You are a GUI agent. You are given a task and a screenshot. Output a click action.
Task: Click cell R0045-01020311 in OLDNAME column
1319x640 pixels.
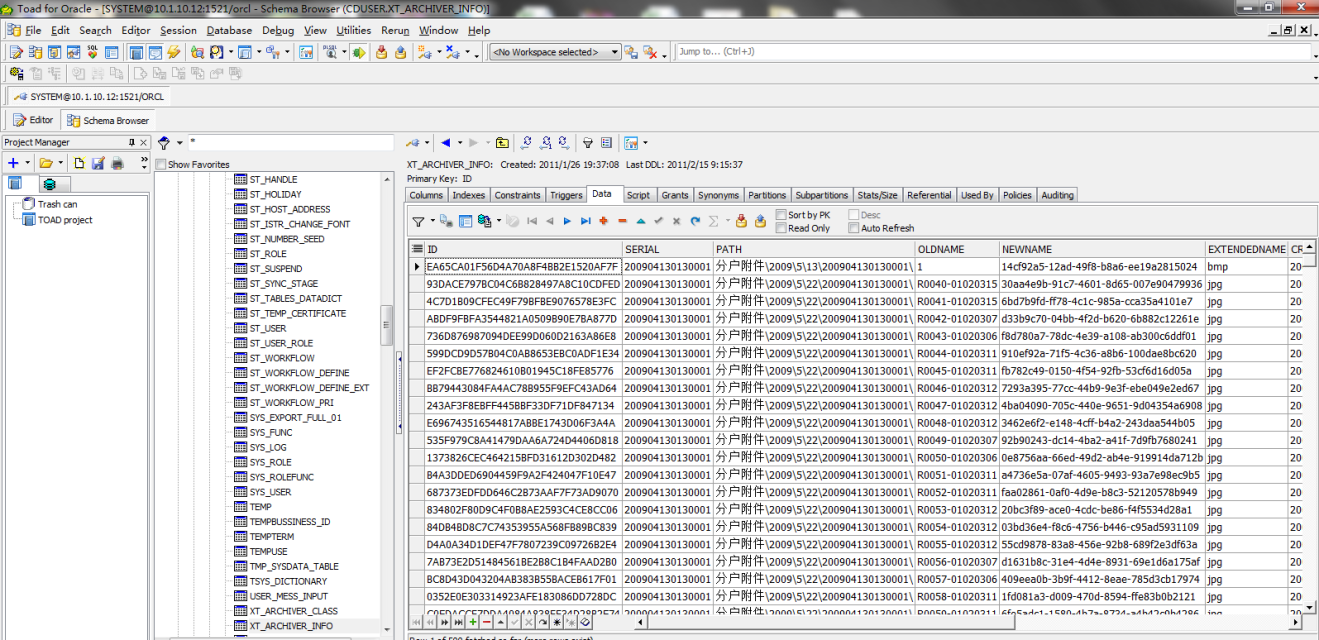click(x=956, y=370)
